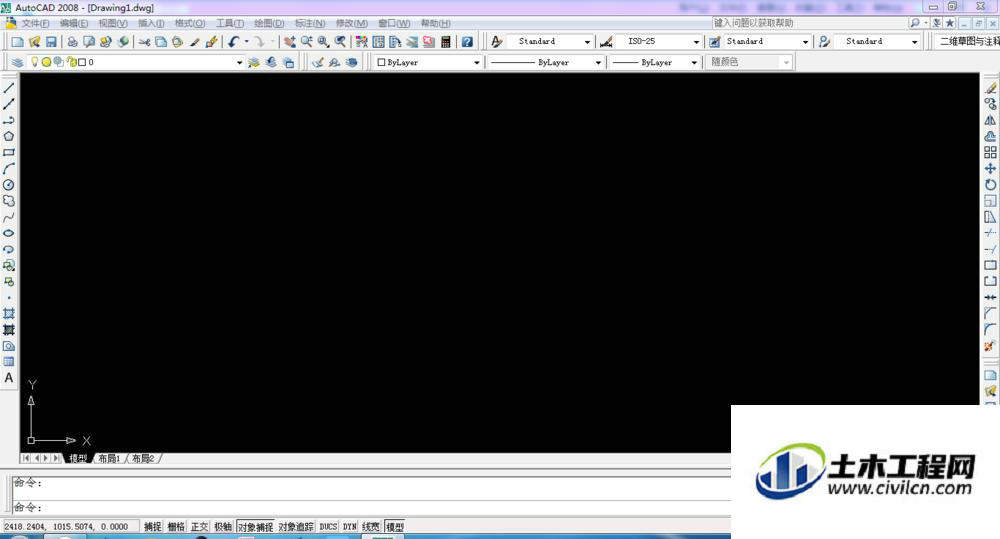Toggle 极轴 polar tracking in status bar

223,527
